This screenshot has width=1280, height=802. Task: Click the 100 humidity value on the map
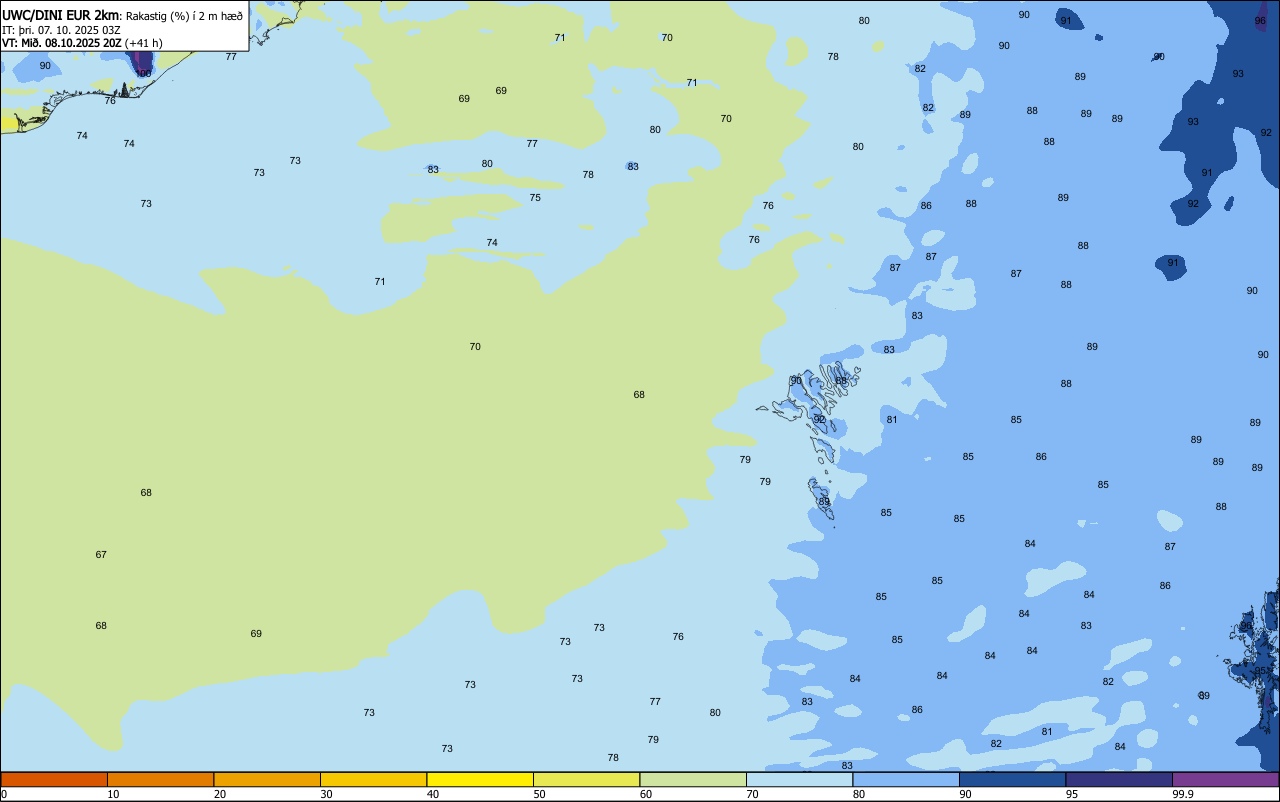(x=144, y=73)
